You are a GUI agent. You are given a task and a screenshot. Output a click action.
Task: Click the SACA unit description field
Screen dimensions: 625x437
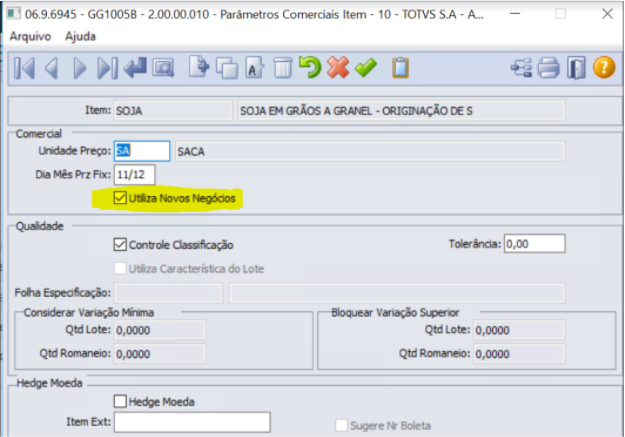point(370,152)
